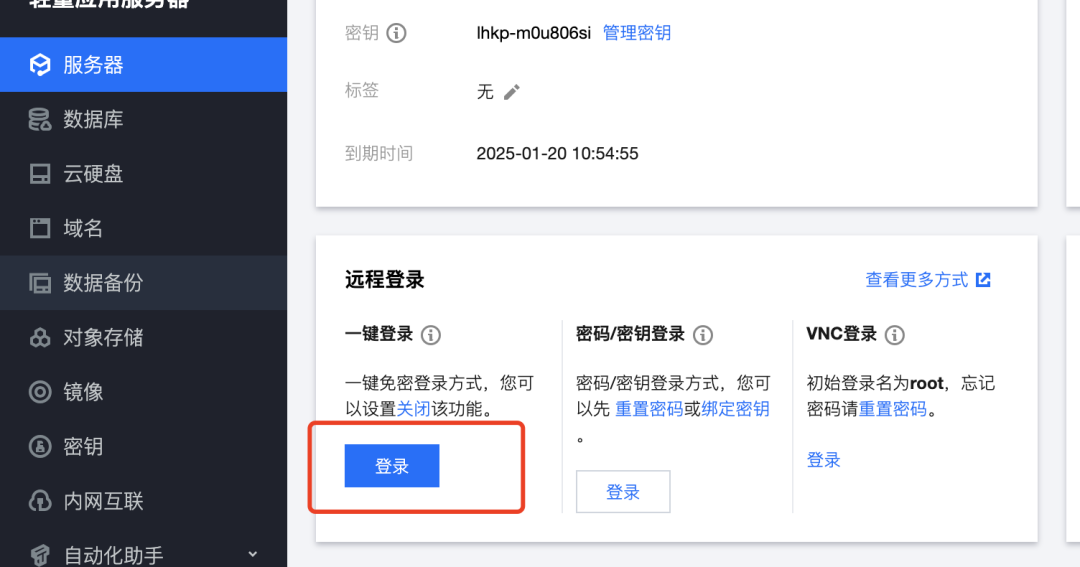Open the 查看更多方式 external link
Viewport: 1080px width, 567px height.
pos(927,280)
